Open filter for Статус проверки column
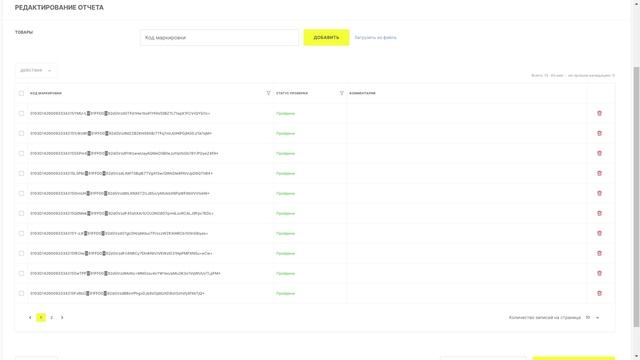The width and height of the screenshot is (640, 360). point(342,93)
